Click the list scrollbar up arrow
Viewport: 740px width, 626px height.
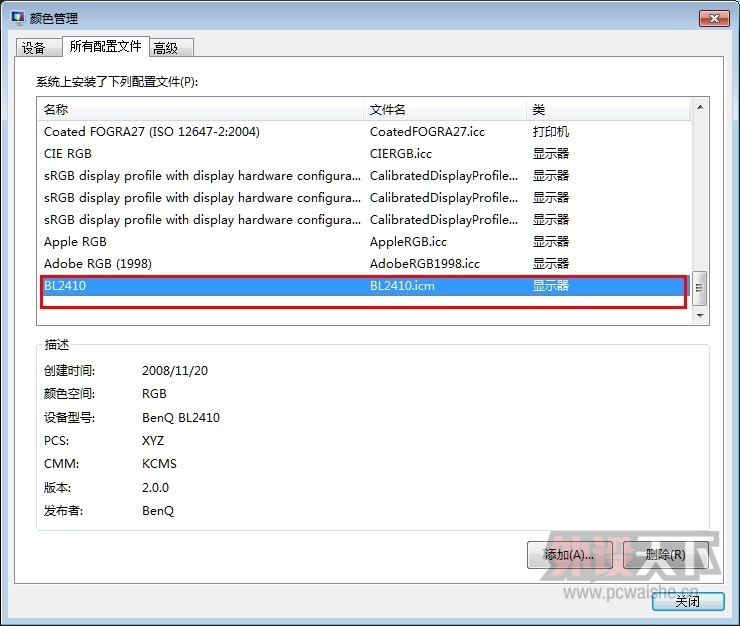(700, 107)
